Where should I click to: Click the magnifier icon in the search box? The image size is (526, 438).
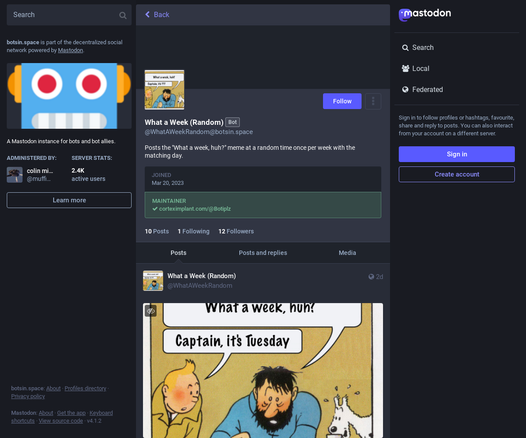123,15
